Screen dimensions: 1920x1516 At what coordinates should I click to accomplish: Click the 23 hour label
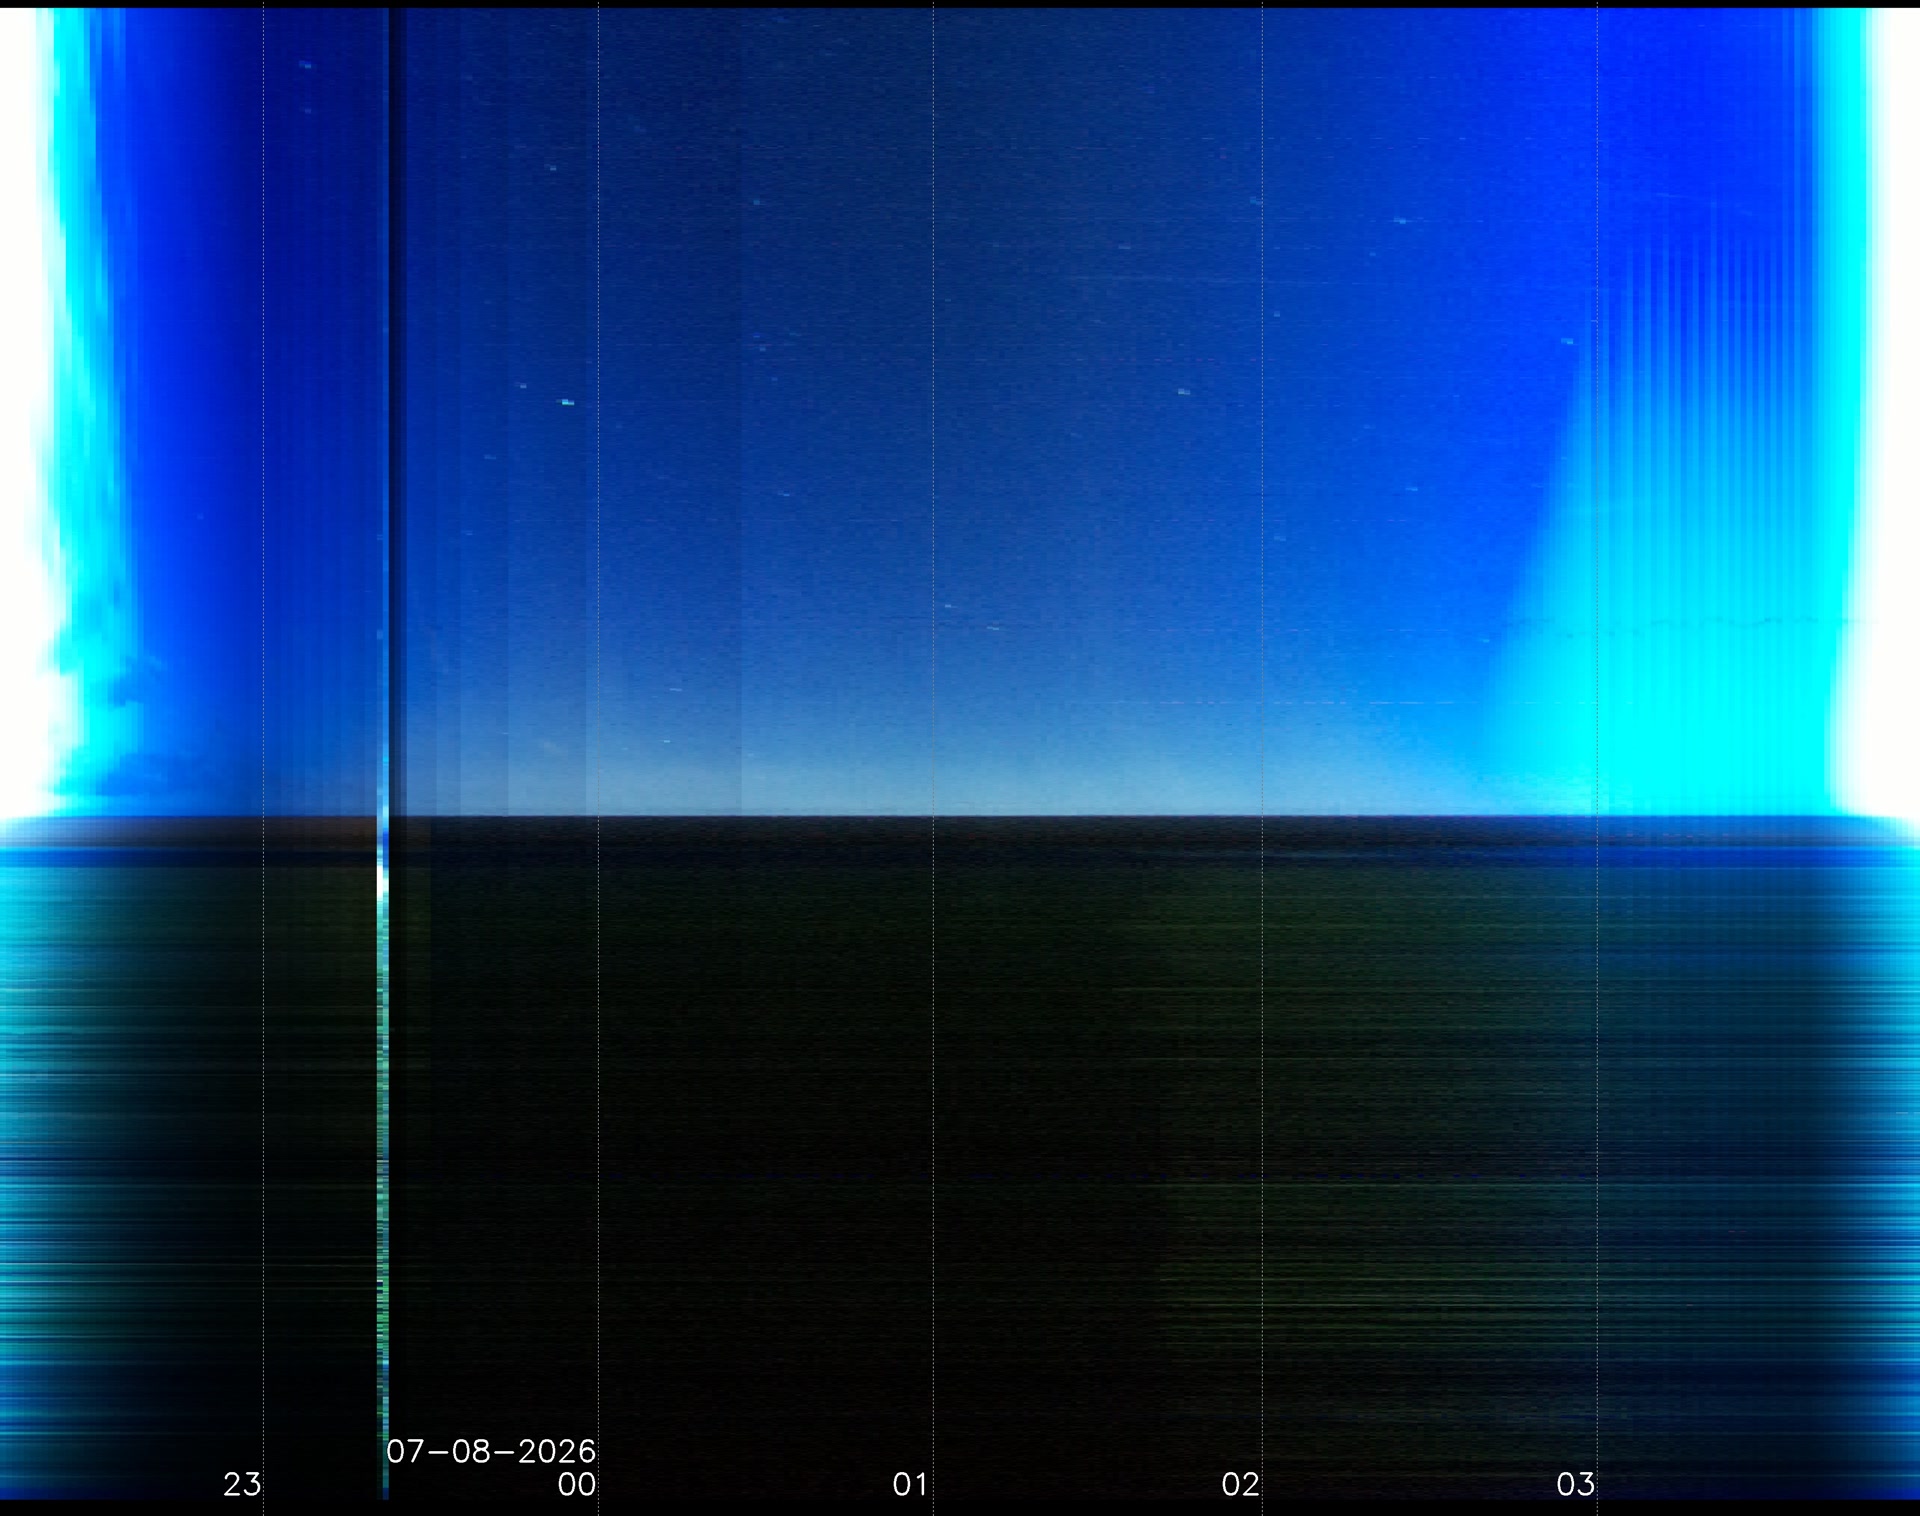tap(242, 1484)
